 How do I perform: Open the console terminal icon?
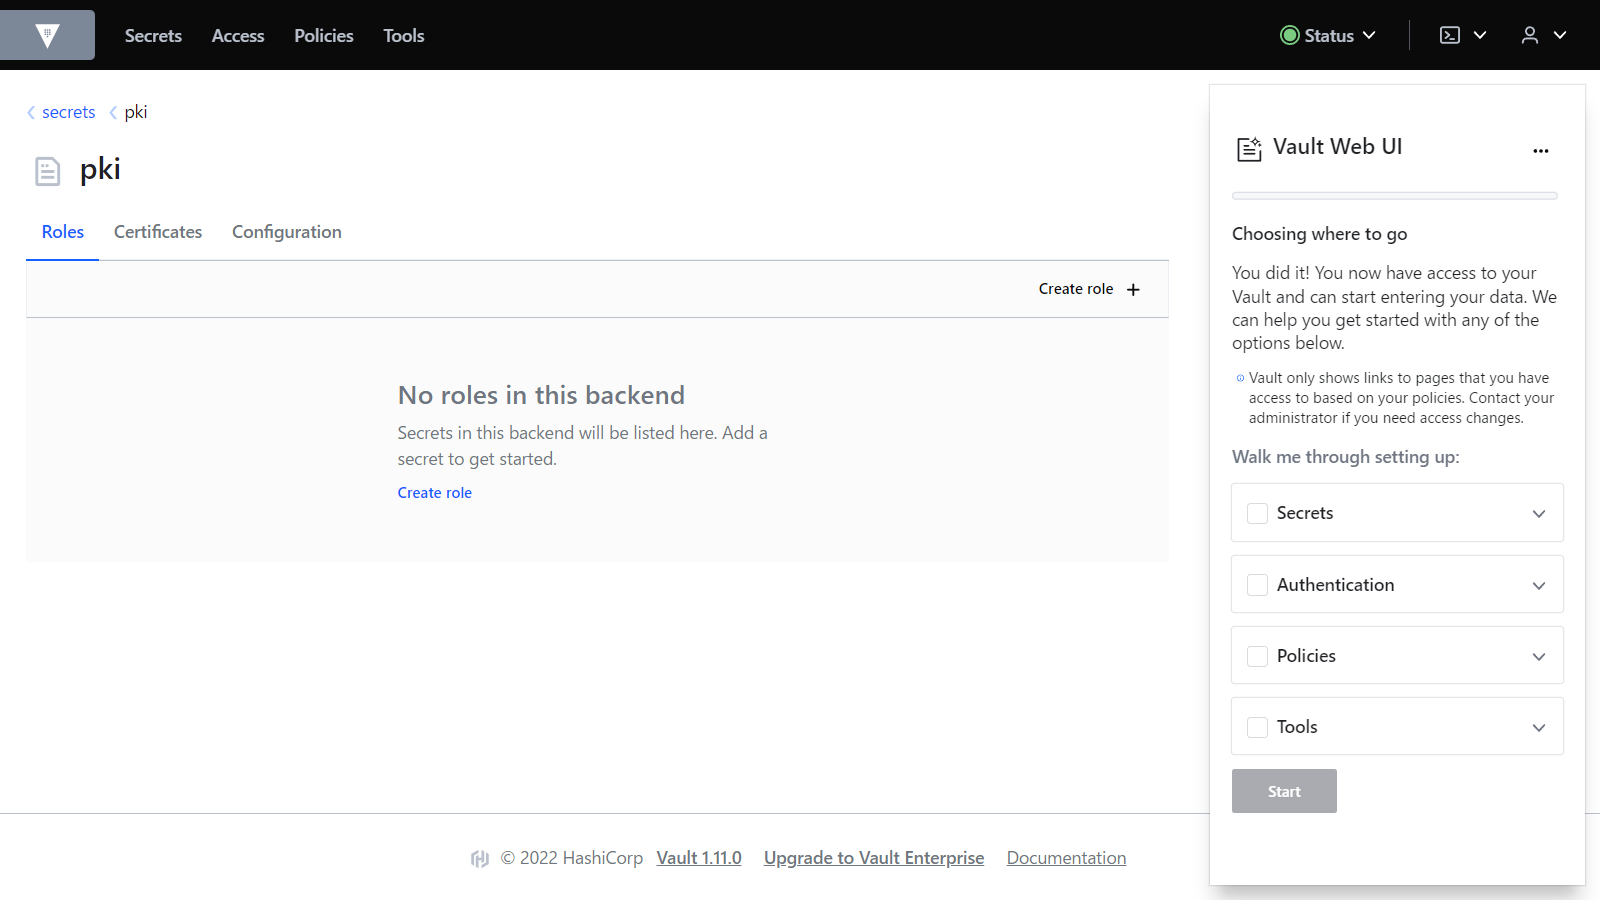(1449, 36)
